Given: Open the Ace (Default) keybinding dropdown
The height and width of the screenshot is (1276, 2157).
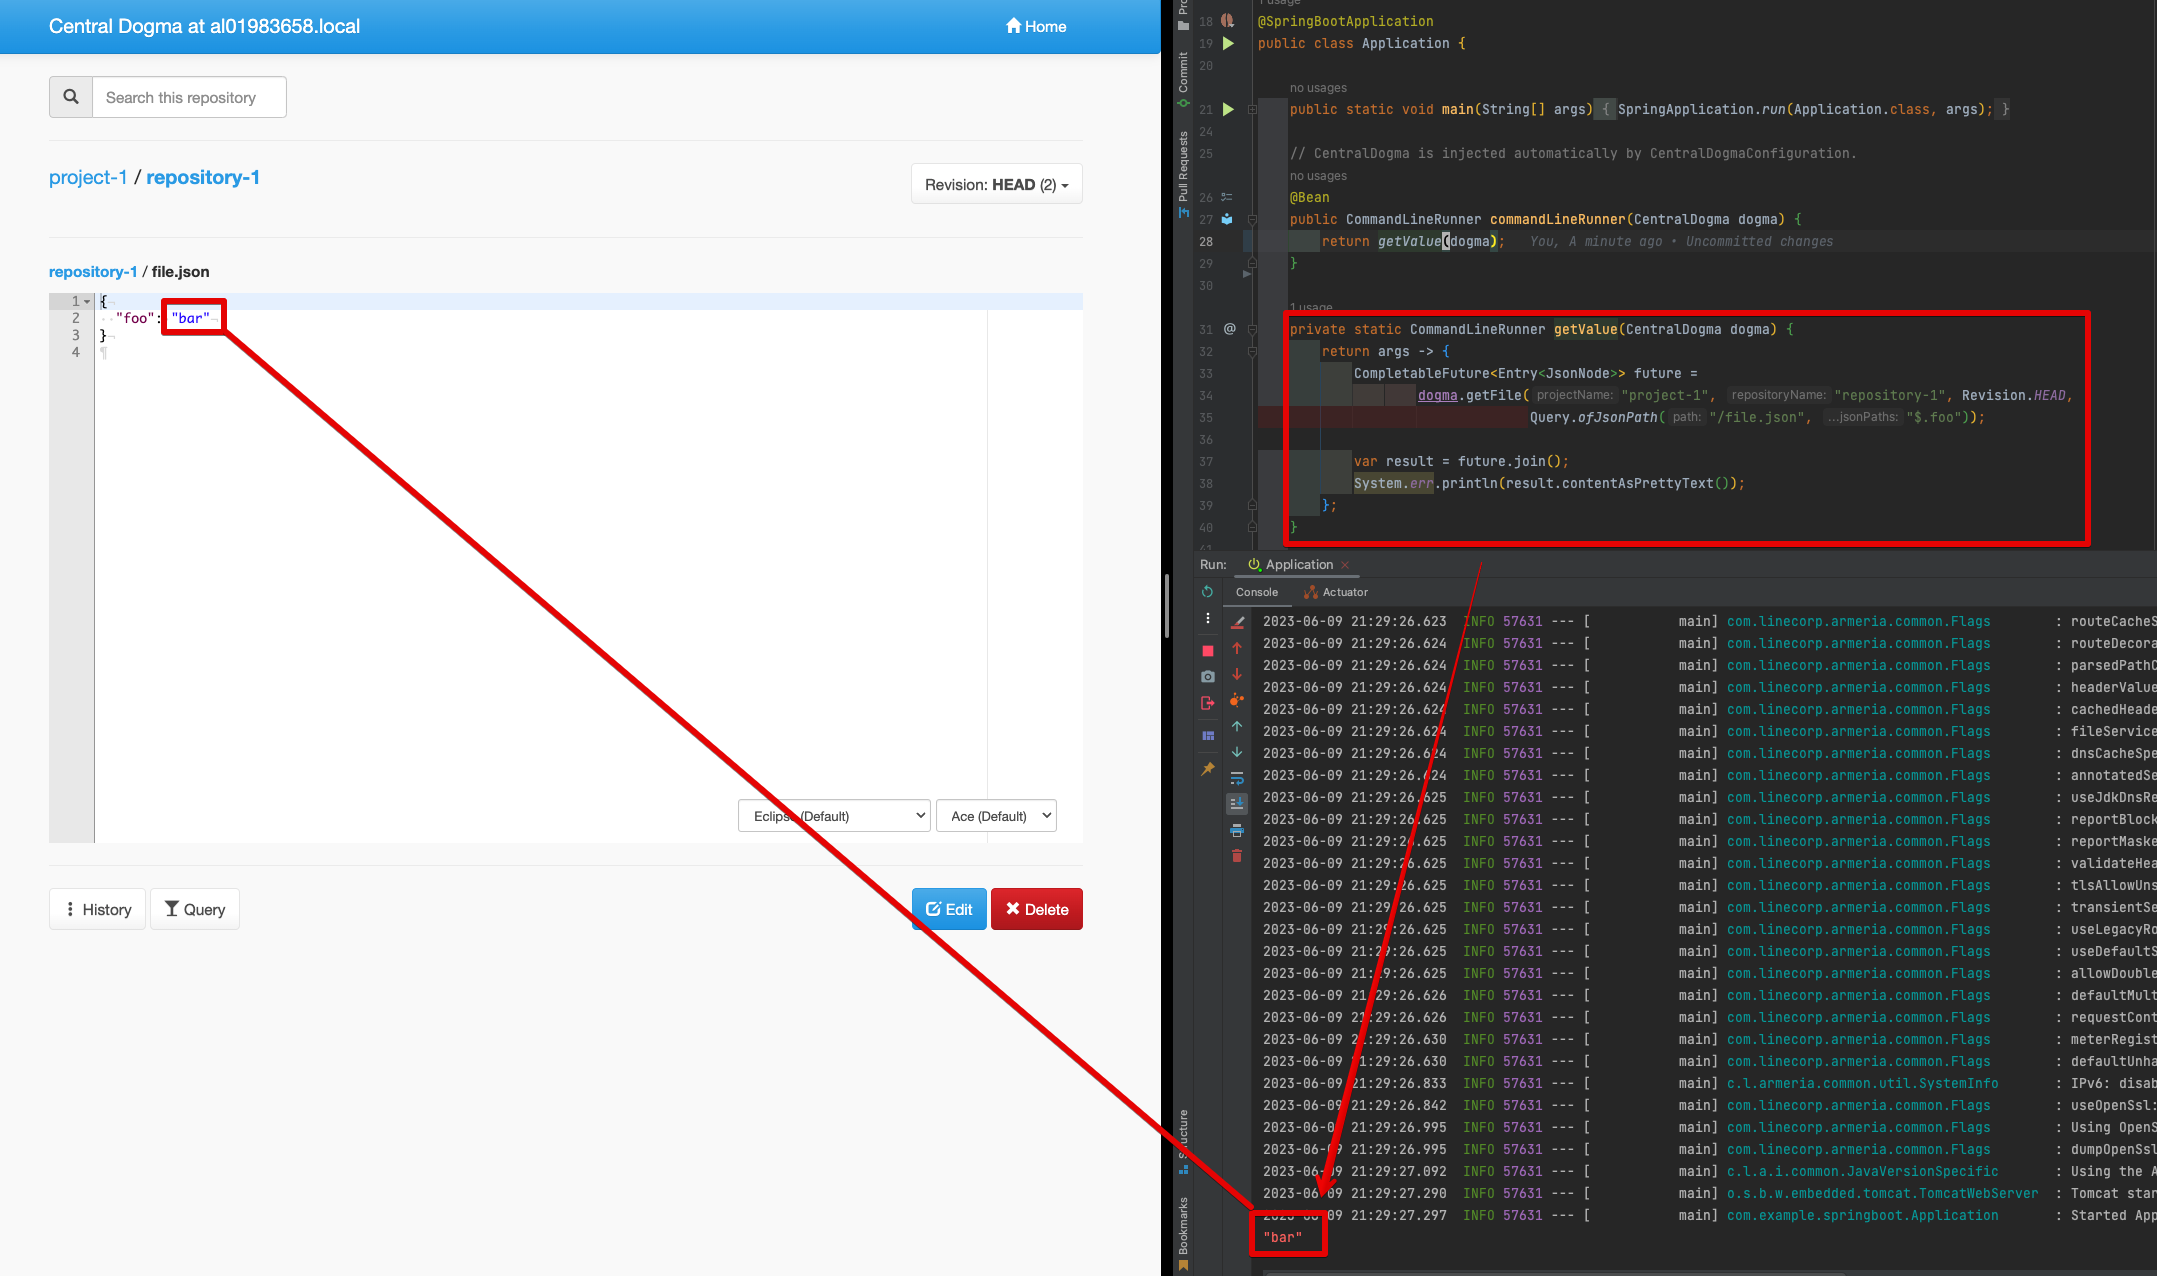Looking at the screenshot, I should (996, 816).
